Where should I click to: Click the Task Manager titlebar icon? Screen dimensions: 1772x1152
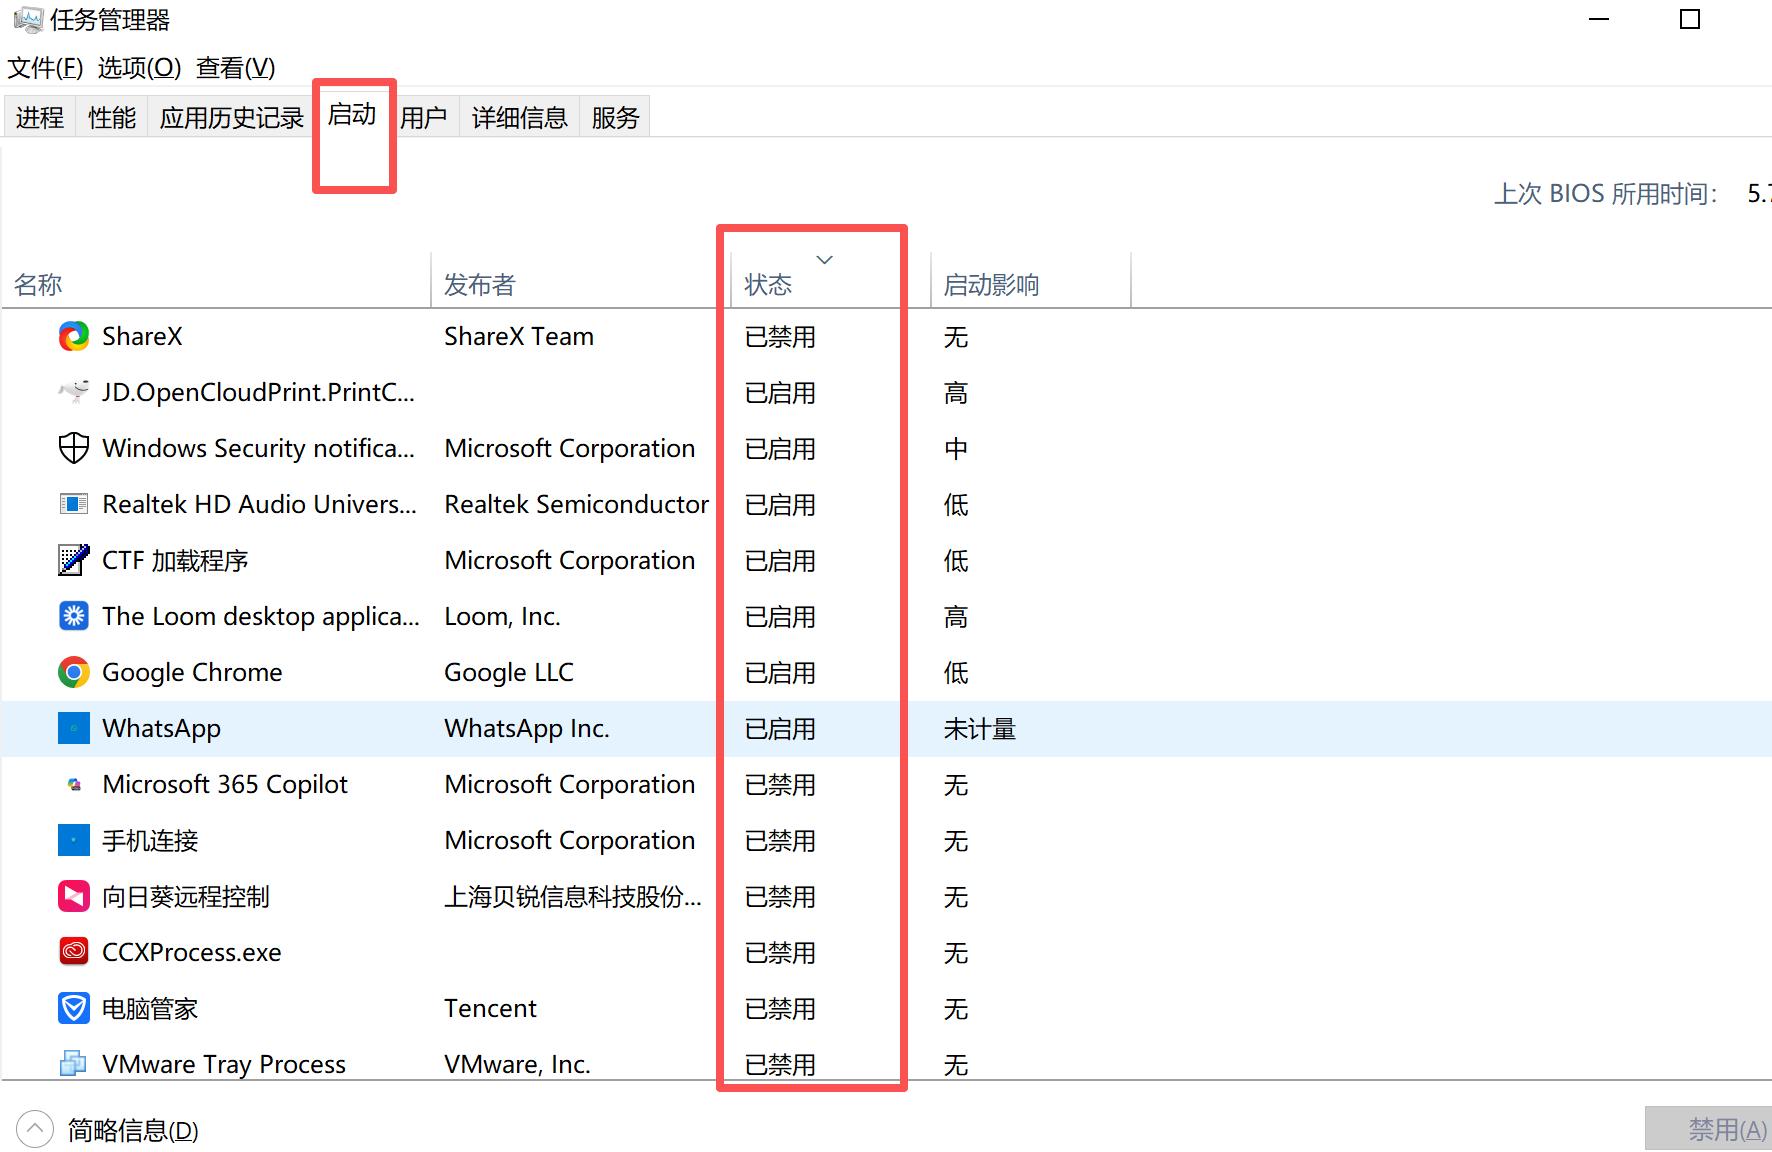[x=30, y=18]
